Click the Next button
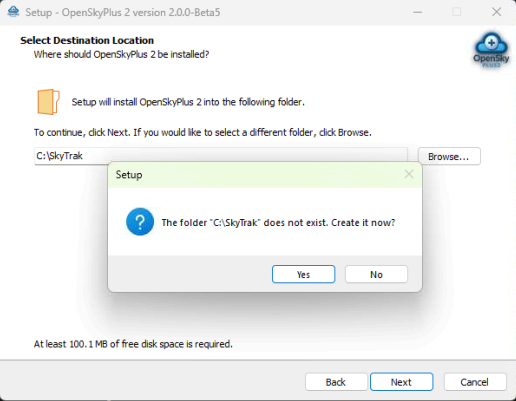This screenshot has width=516, height=401. [402, 382]
